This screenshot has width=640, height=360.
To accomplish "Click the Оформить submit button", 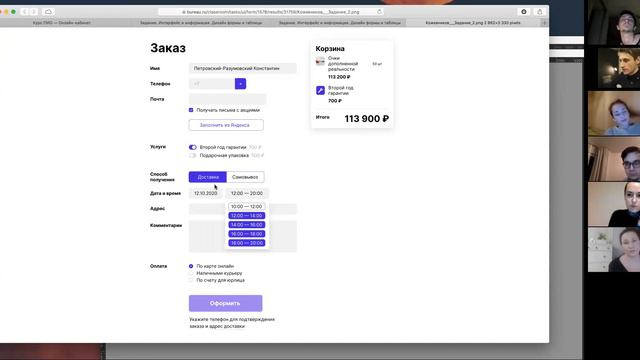I will pos(225,303).
